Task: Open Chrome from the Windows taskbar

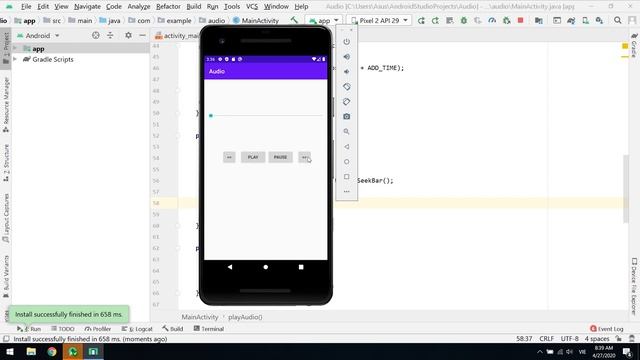Action: (51, 351)
